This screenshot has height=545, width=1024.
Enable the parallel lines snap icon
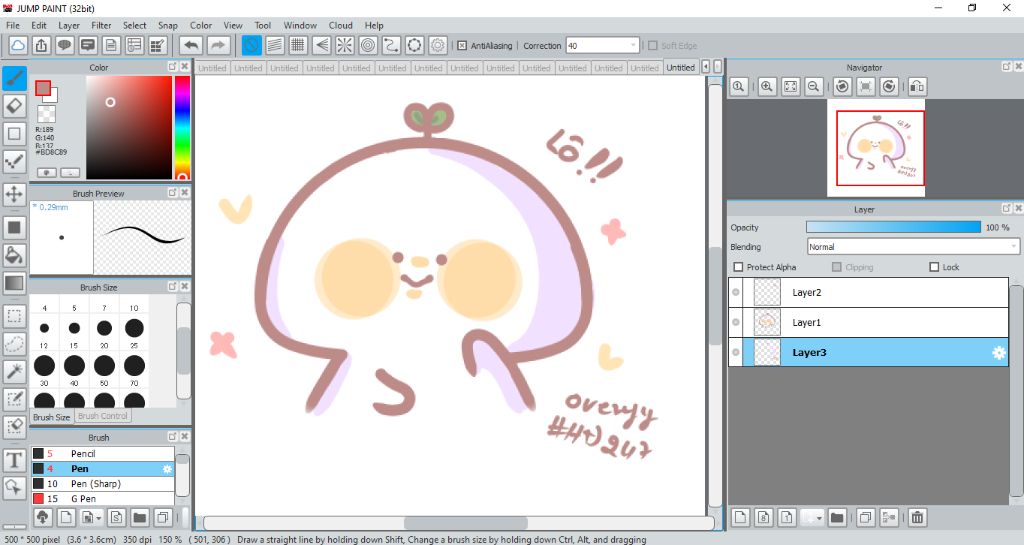coord(275,46)
